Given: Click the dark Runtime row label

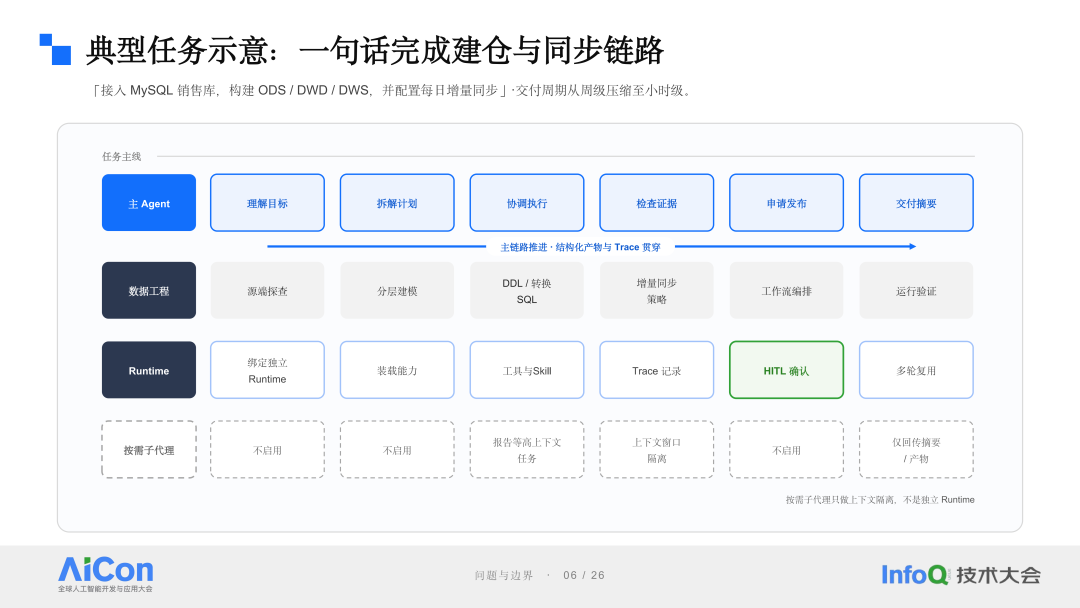Looking at the screenshot, I should pos(149,370).
